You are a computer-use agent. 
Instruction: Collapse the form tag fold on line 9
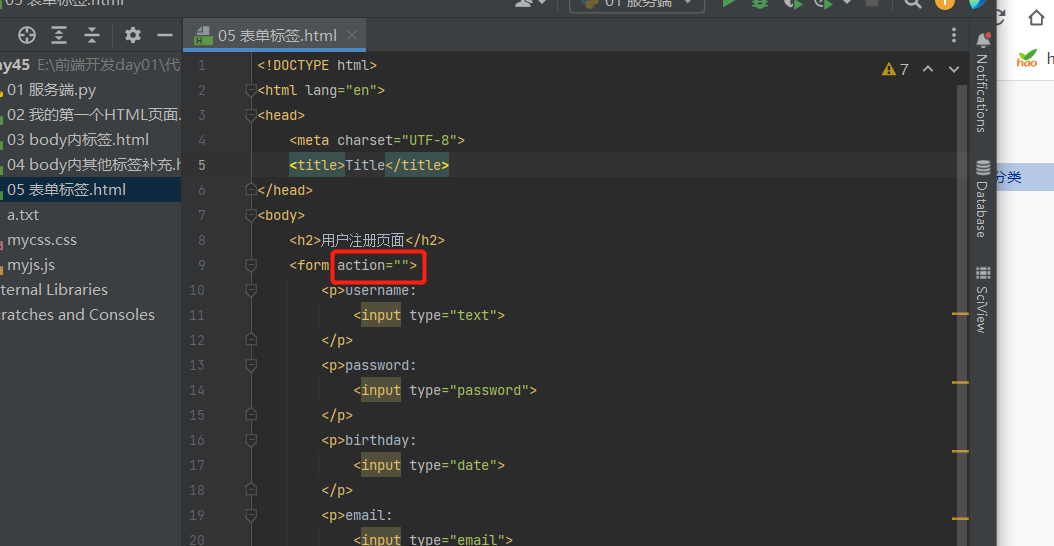251,265
